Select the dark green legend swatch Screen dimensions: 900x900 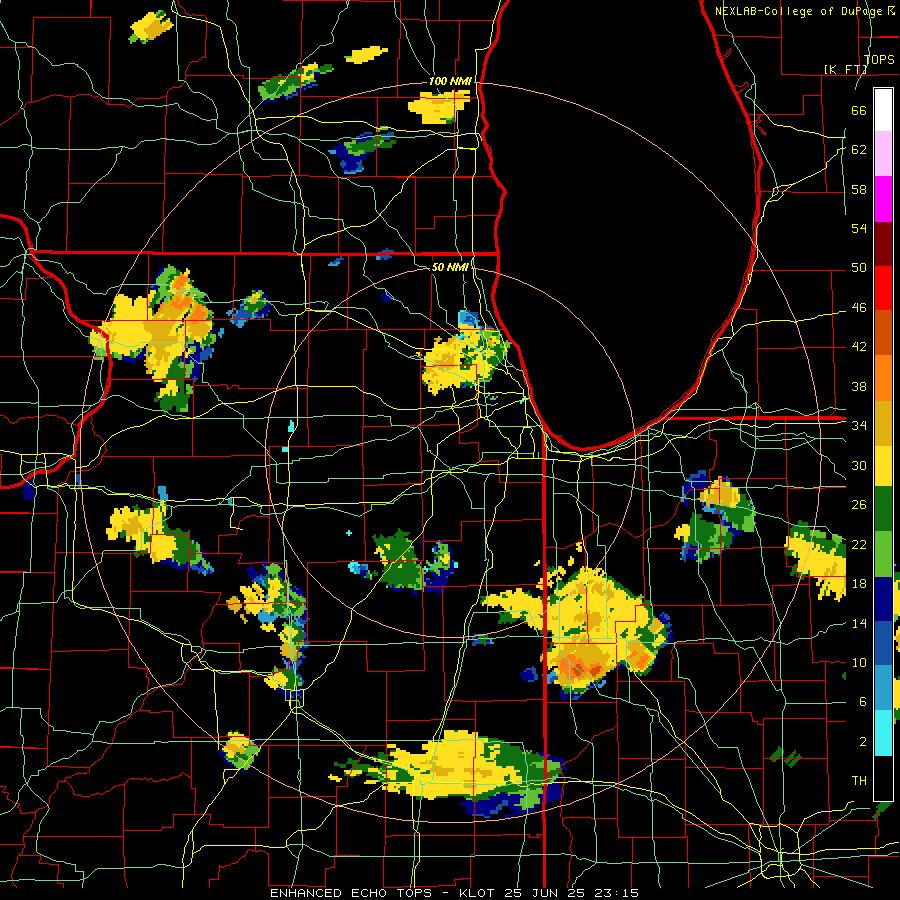coord(883,509)
